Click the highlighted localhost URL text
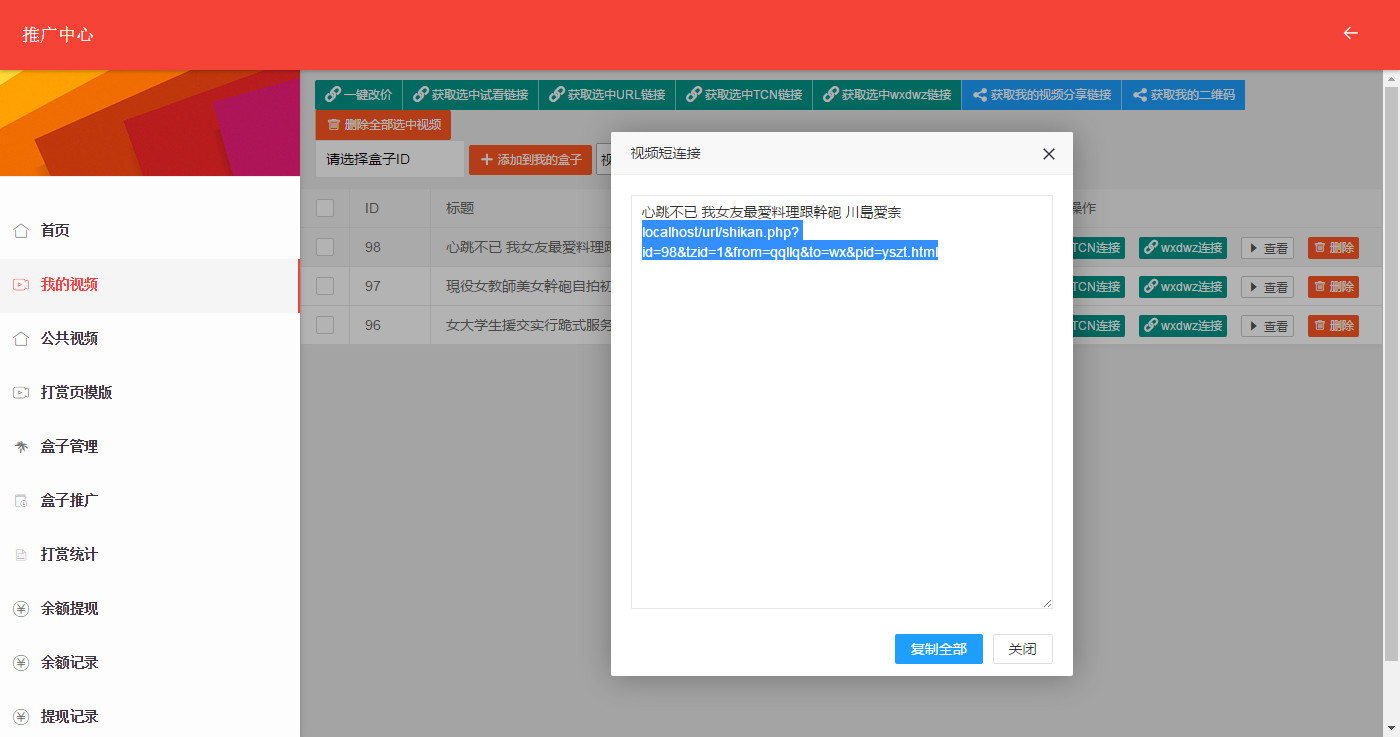The height and width of the screenshot is (737, 1400). pos(790,243)
